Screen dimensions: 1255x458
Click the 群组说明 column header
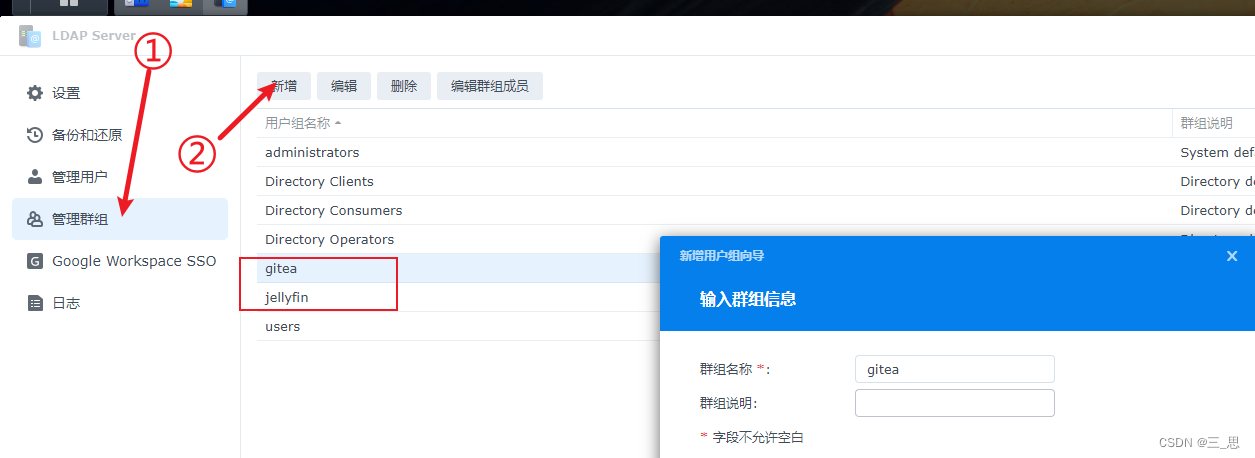coord(1213,123)
